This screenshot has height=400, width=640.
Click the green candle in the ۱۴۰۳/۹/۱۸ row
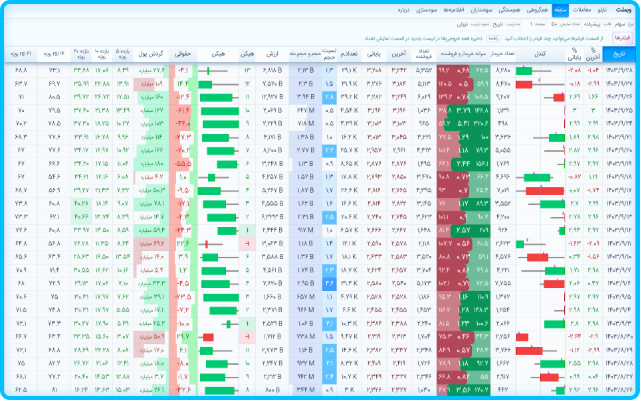(537, 178)
